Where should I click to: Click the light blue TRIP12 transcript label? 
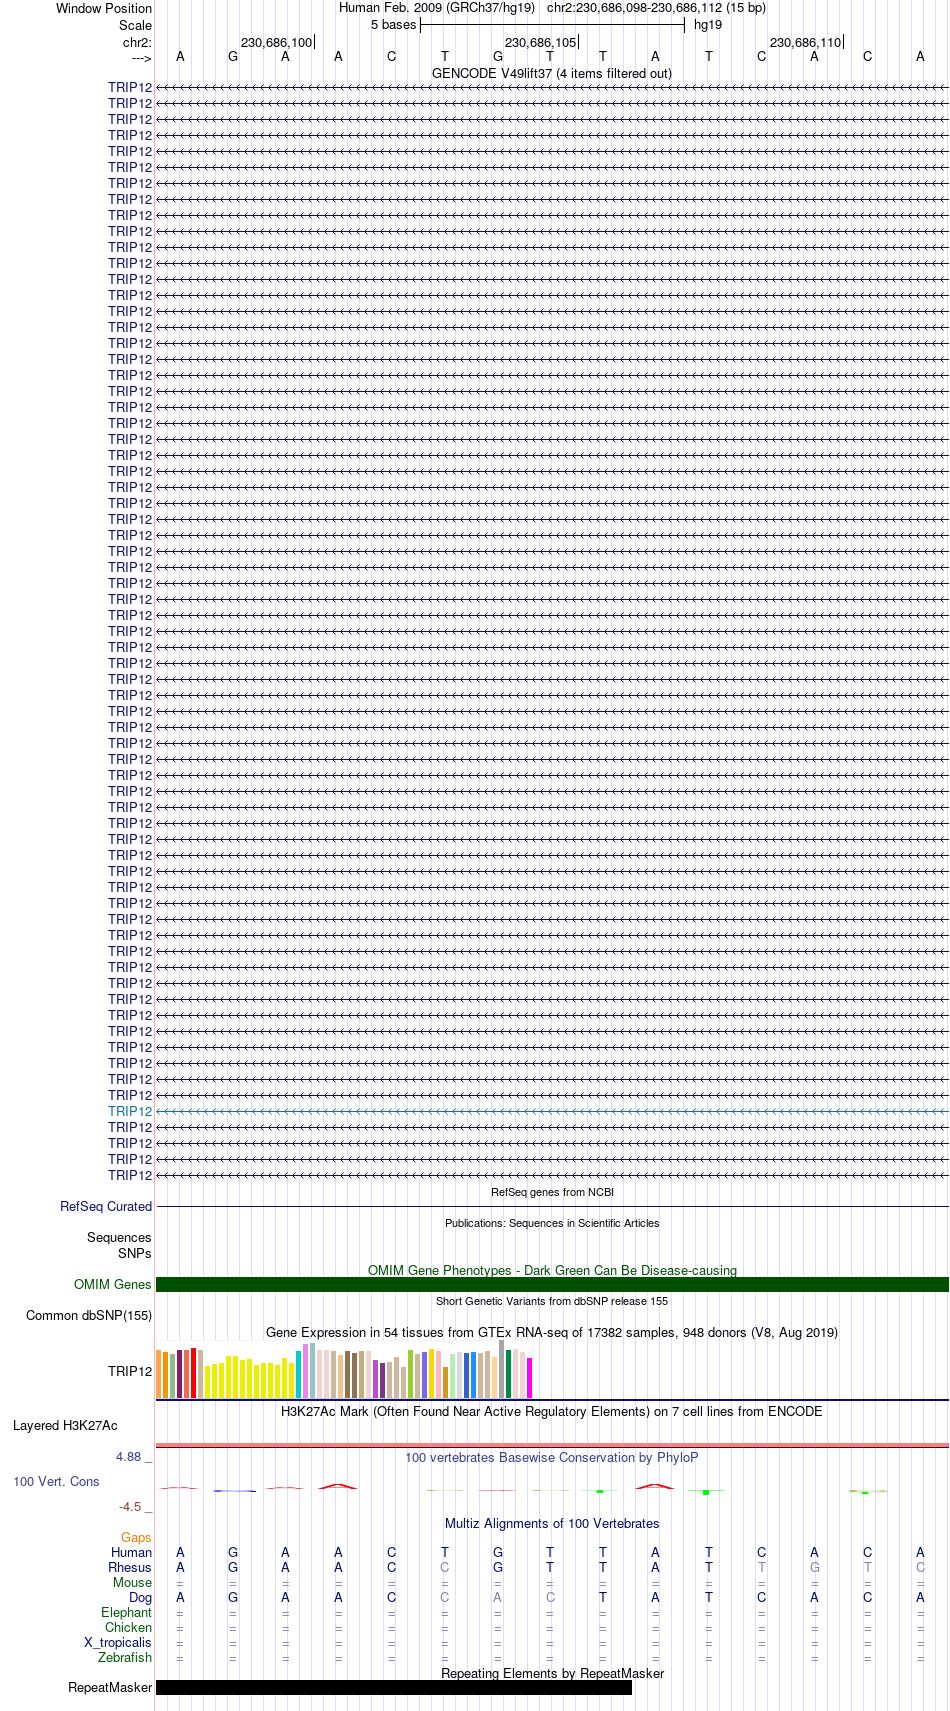pyautogui.click(x=130, y=1111)
